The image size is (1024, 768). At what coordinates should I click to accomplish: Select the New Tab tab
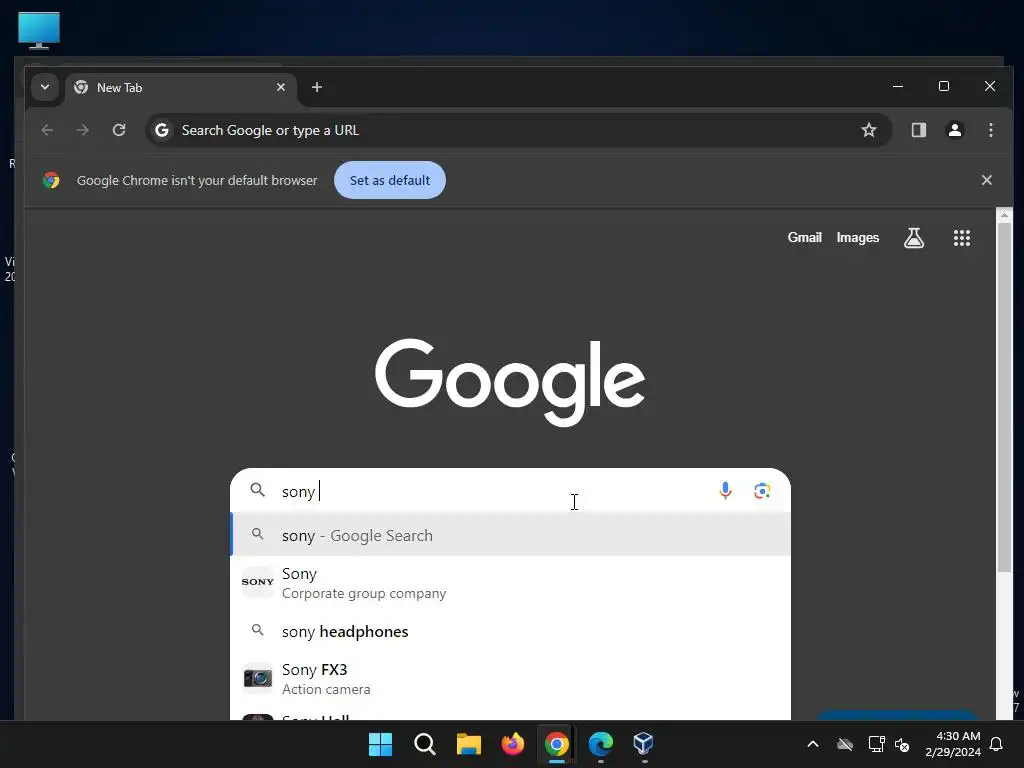181,88
